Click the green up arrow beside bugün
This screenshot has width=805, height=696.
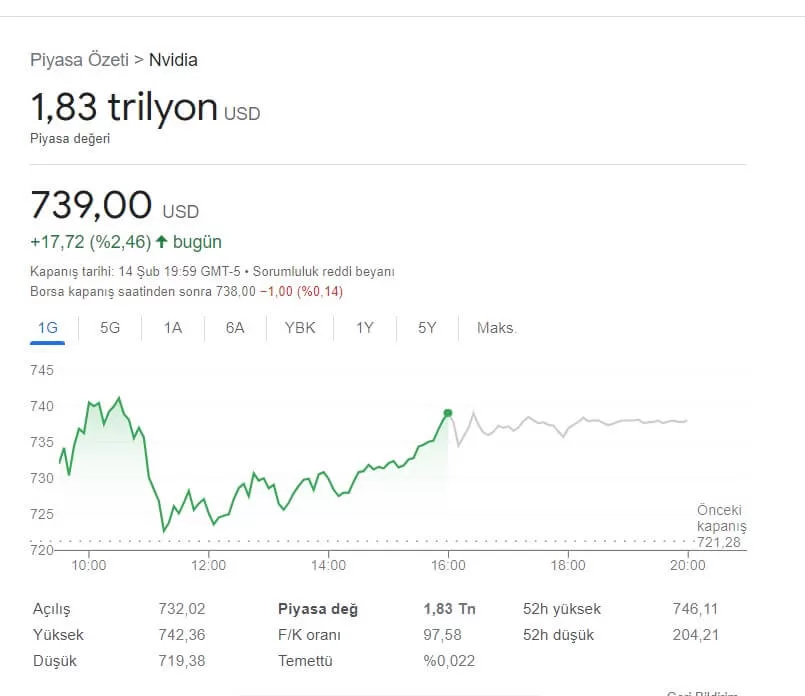pos(161,242)
